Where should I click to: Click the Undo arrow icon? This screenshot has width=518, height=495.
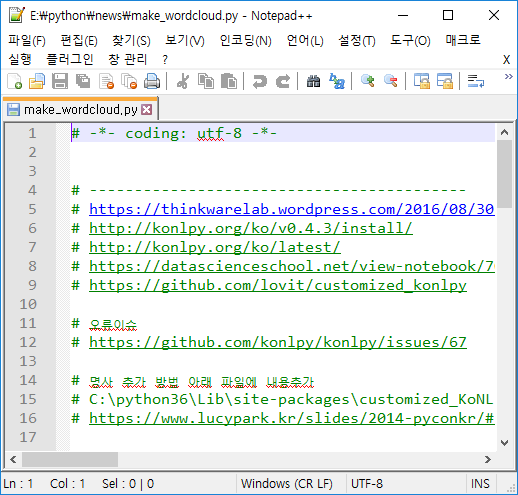click(x=260, y=81)
